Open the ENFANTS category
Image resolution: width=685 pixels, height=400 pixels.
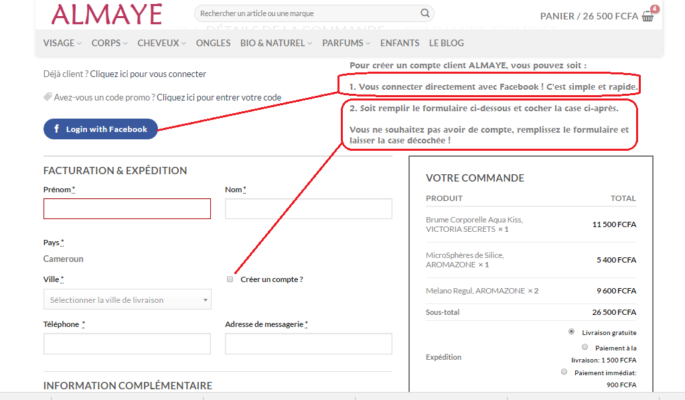[400, 43]
